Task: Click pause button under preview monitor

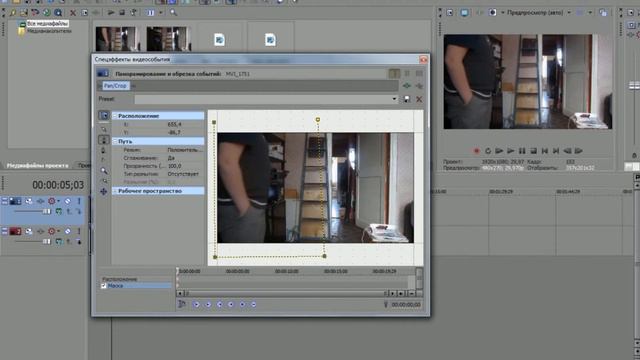Action: [x=522, y=151]
